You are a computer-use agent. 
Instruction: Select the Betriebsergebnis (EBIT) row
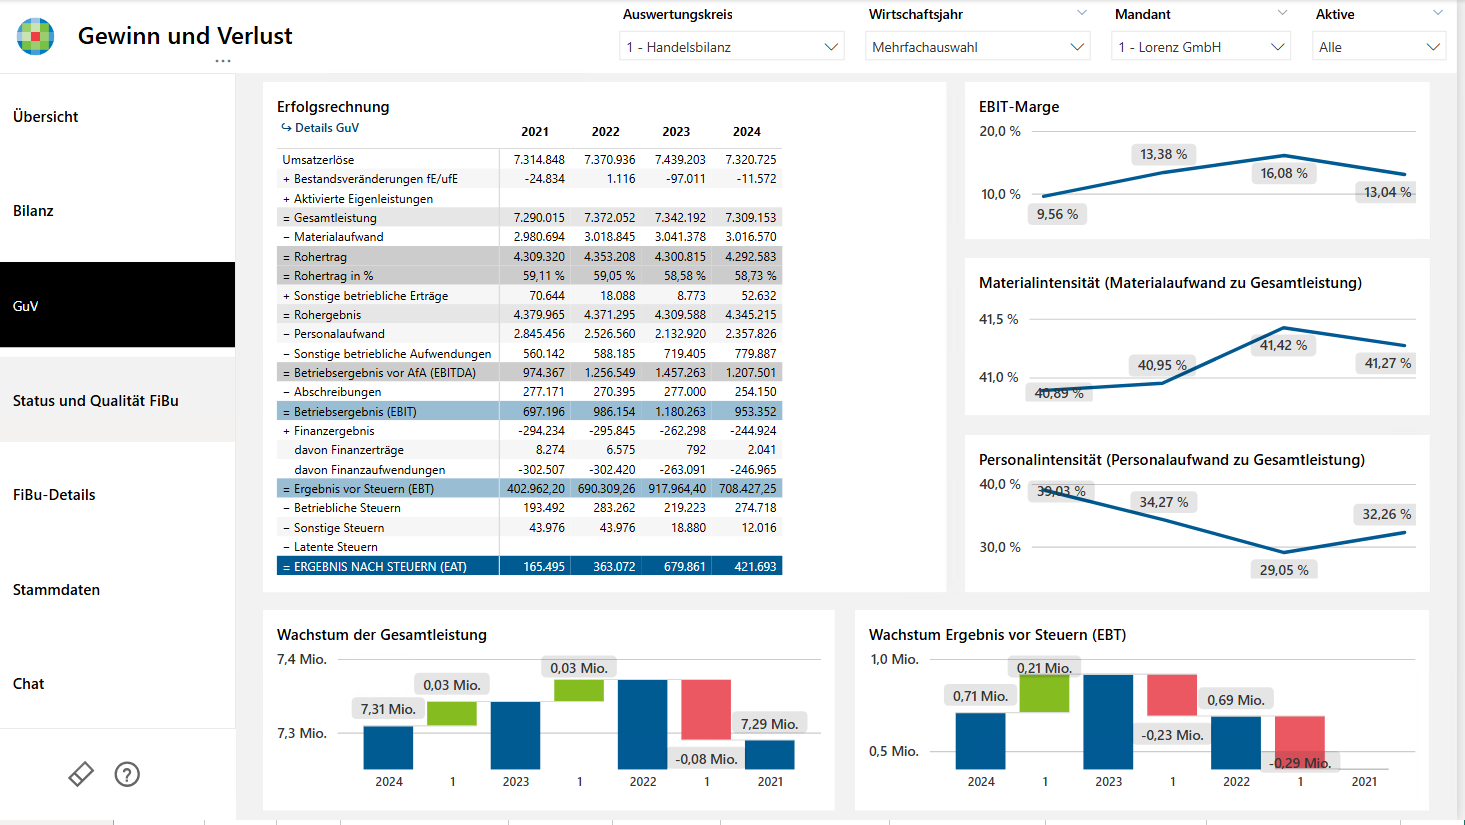pos(530,411)
